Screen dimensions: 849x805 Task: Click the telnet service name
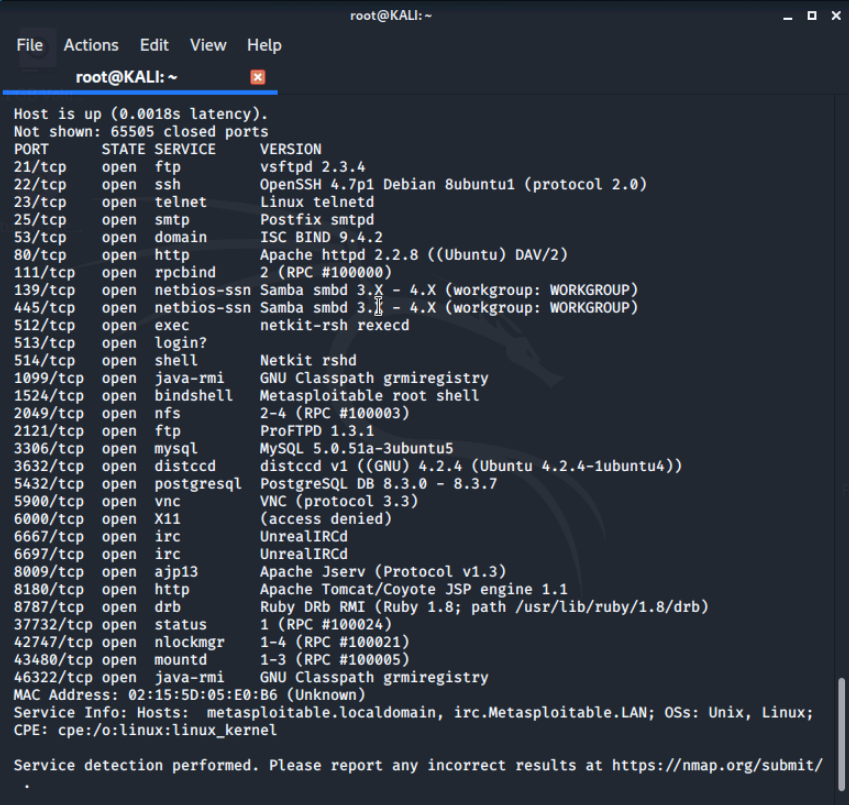click(180, 202)
